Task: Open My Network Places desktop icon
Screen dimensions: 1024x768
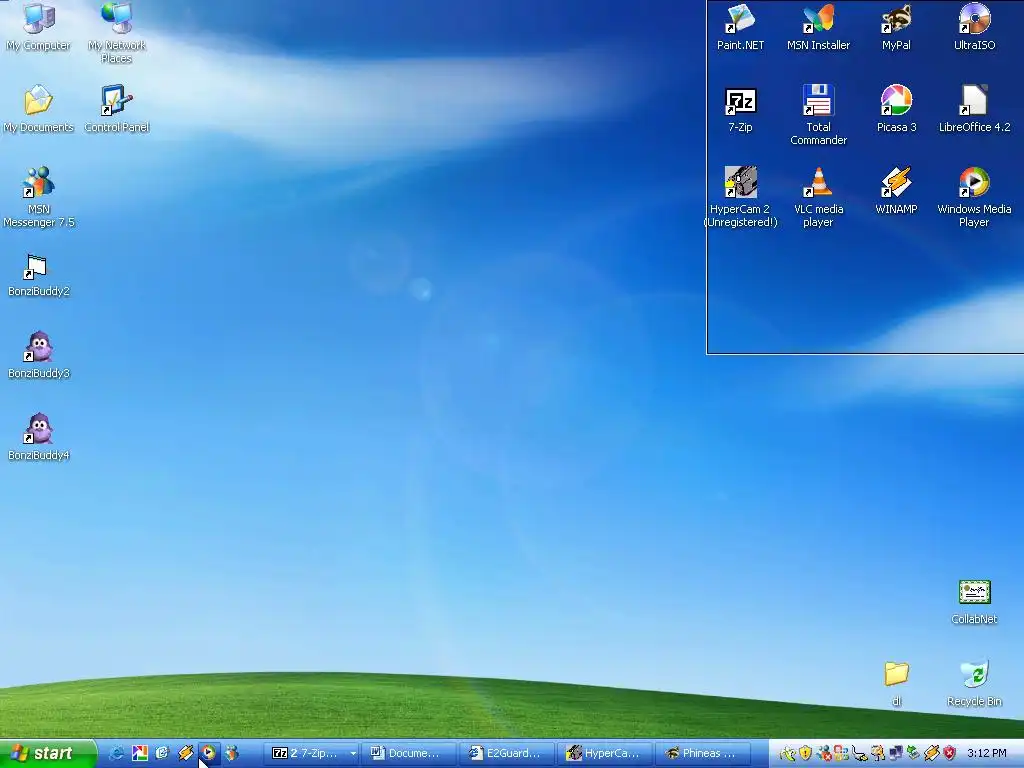Action: [117, 31]
